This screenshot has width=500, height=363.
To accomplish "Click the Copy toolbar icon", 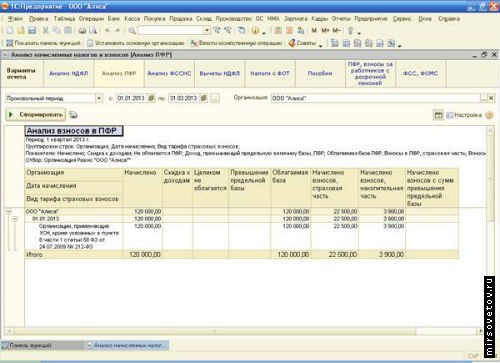I will [x=57, y=31].
